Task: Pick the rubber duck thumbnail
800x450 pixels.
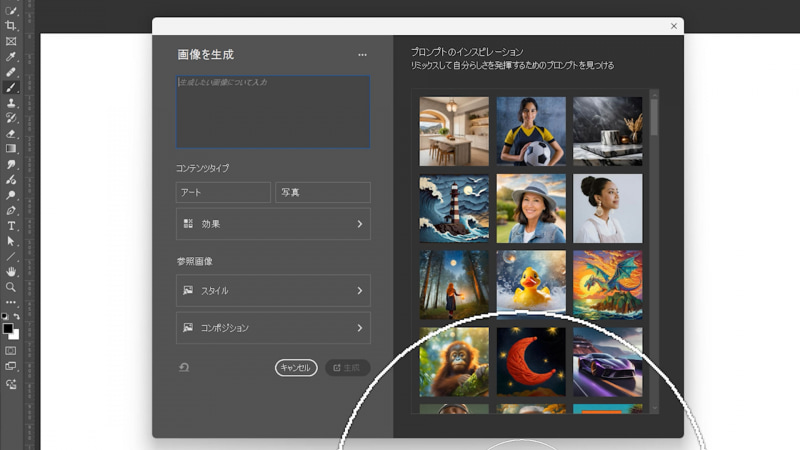Action: click(x=531, y=285)
